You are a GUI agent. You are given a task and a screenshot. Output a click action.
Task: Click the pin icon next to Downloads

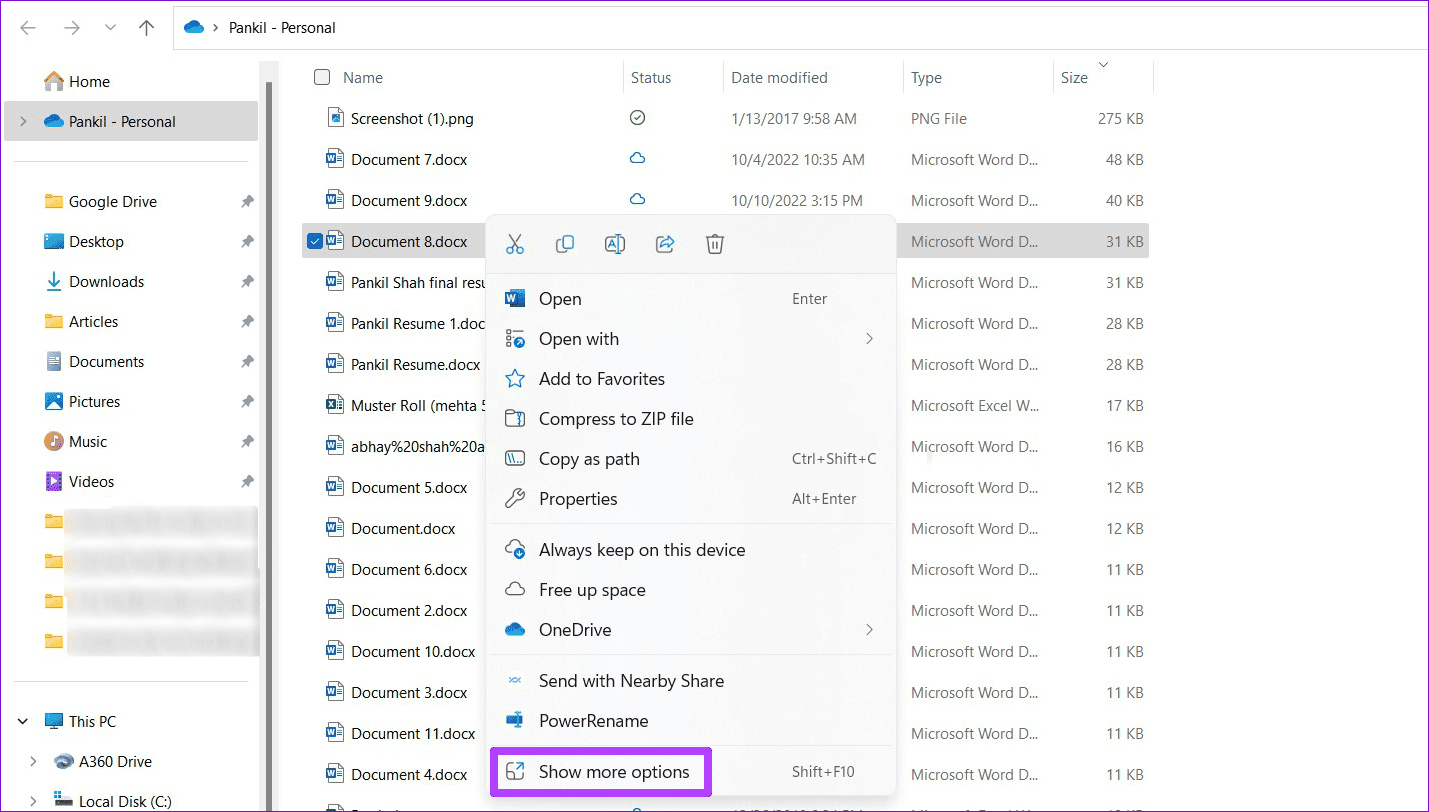pyautogui.click(x=247, y=281)
